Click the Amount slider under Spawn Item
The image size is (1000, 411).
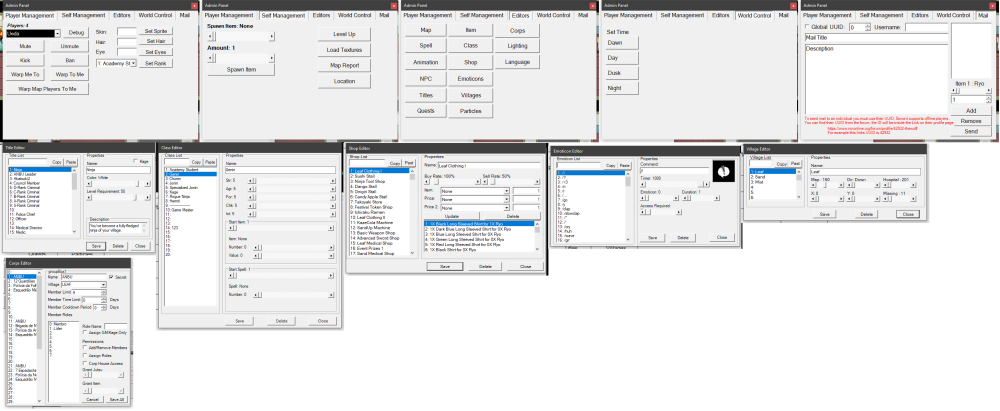coord(245,59)
